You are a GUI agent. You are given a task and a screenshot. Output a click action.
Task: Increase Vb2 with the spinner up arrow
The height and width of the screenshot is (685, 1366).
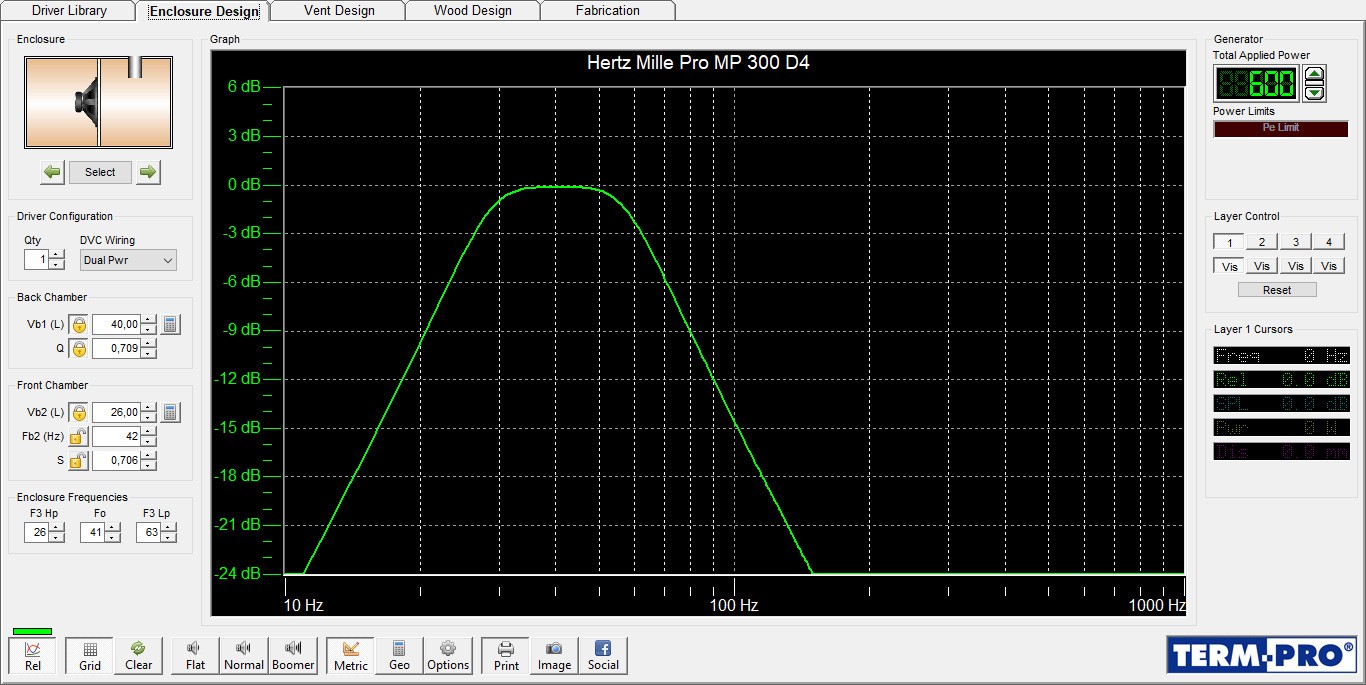(149, 408)
